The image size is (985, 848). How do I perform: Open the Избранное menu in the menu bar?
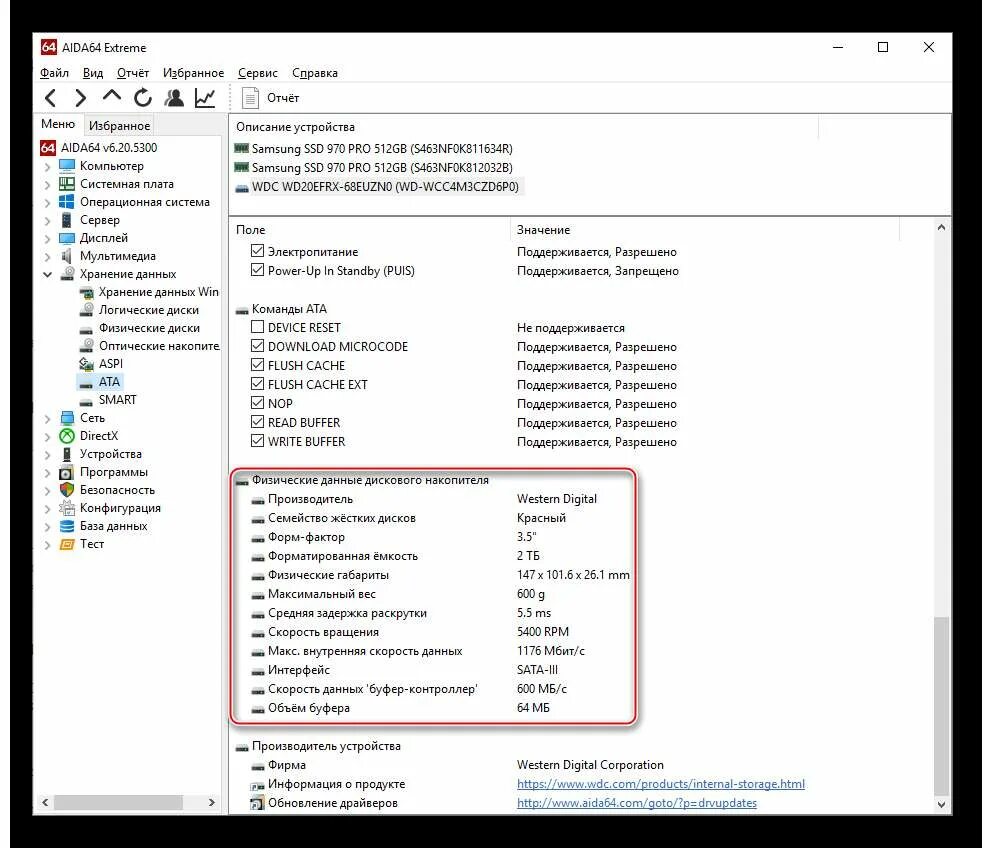pyautogui.click(x=193, y=73)
